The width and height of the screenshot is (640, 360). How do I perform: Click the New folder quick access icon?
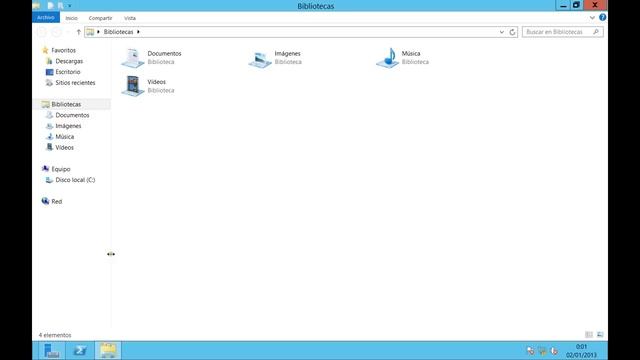coord(60,6)
